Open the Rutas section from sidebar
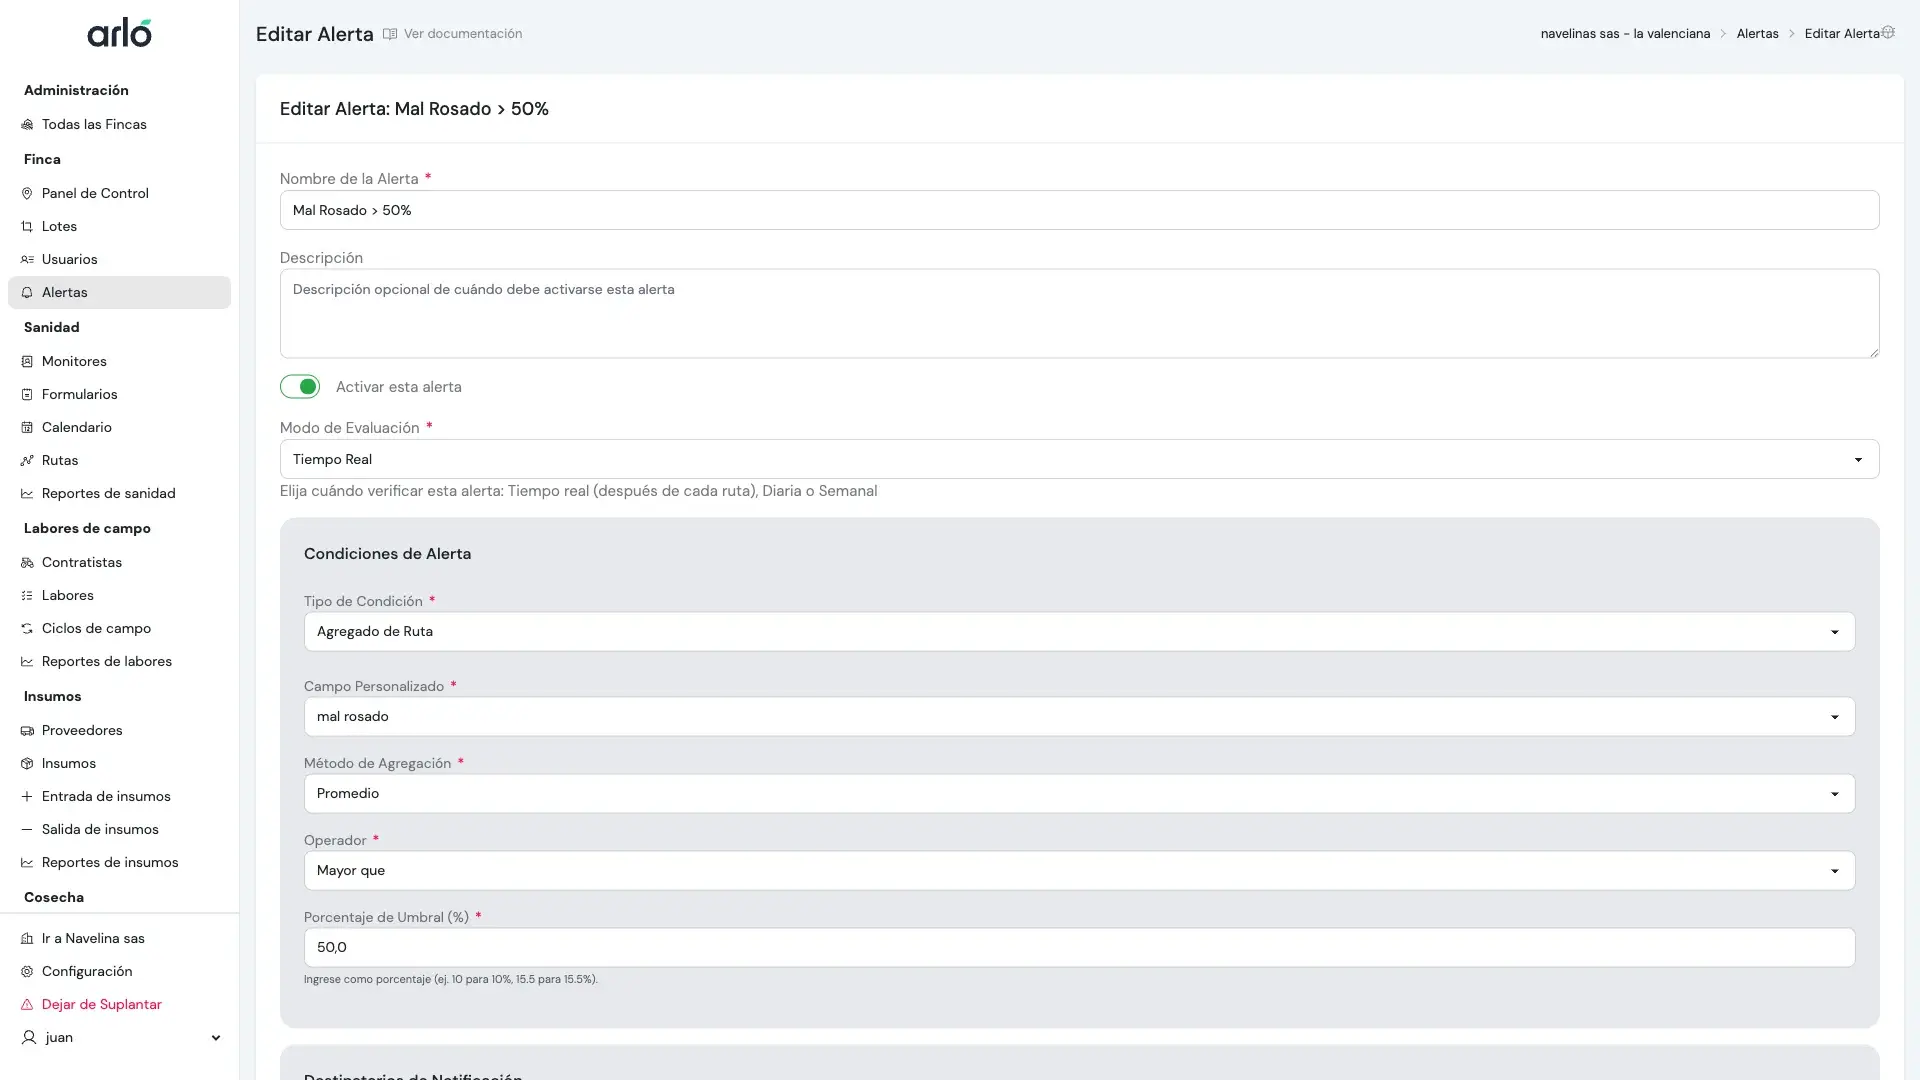Screen dimensions: 1920x1080 click(59, 460)
